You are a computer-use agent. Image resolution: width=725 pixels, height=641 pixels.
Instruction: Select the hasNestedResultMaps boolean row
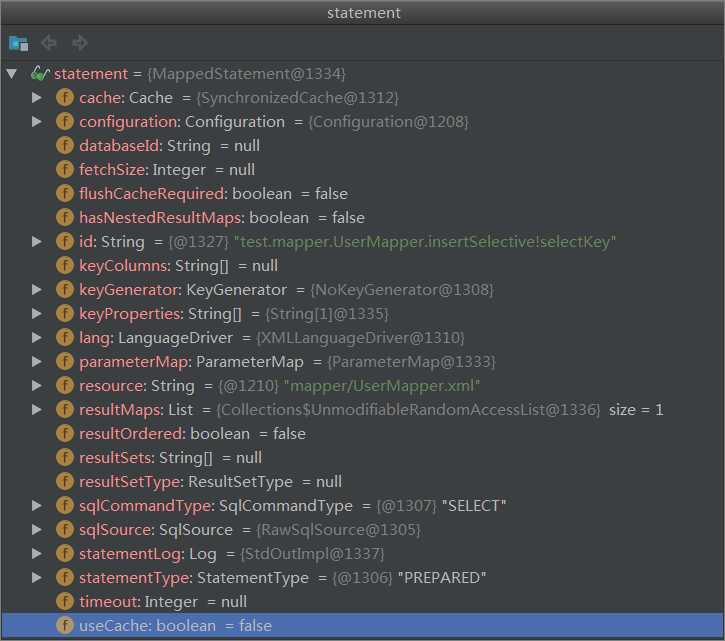click(221, 218)
